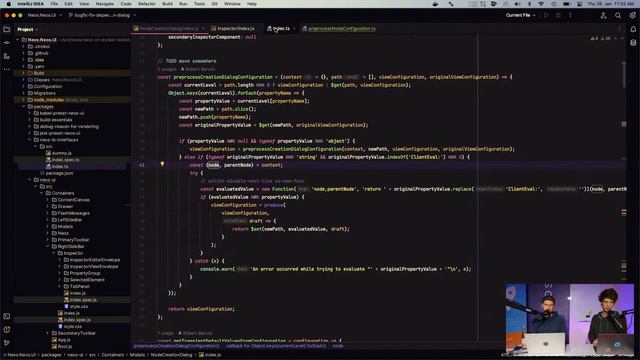This screenshot has width=640, height=360.
Task: Click the warnings inspection indicator
Action: pos(600,38)
